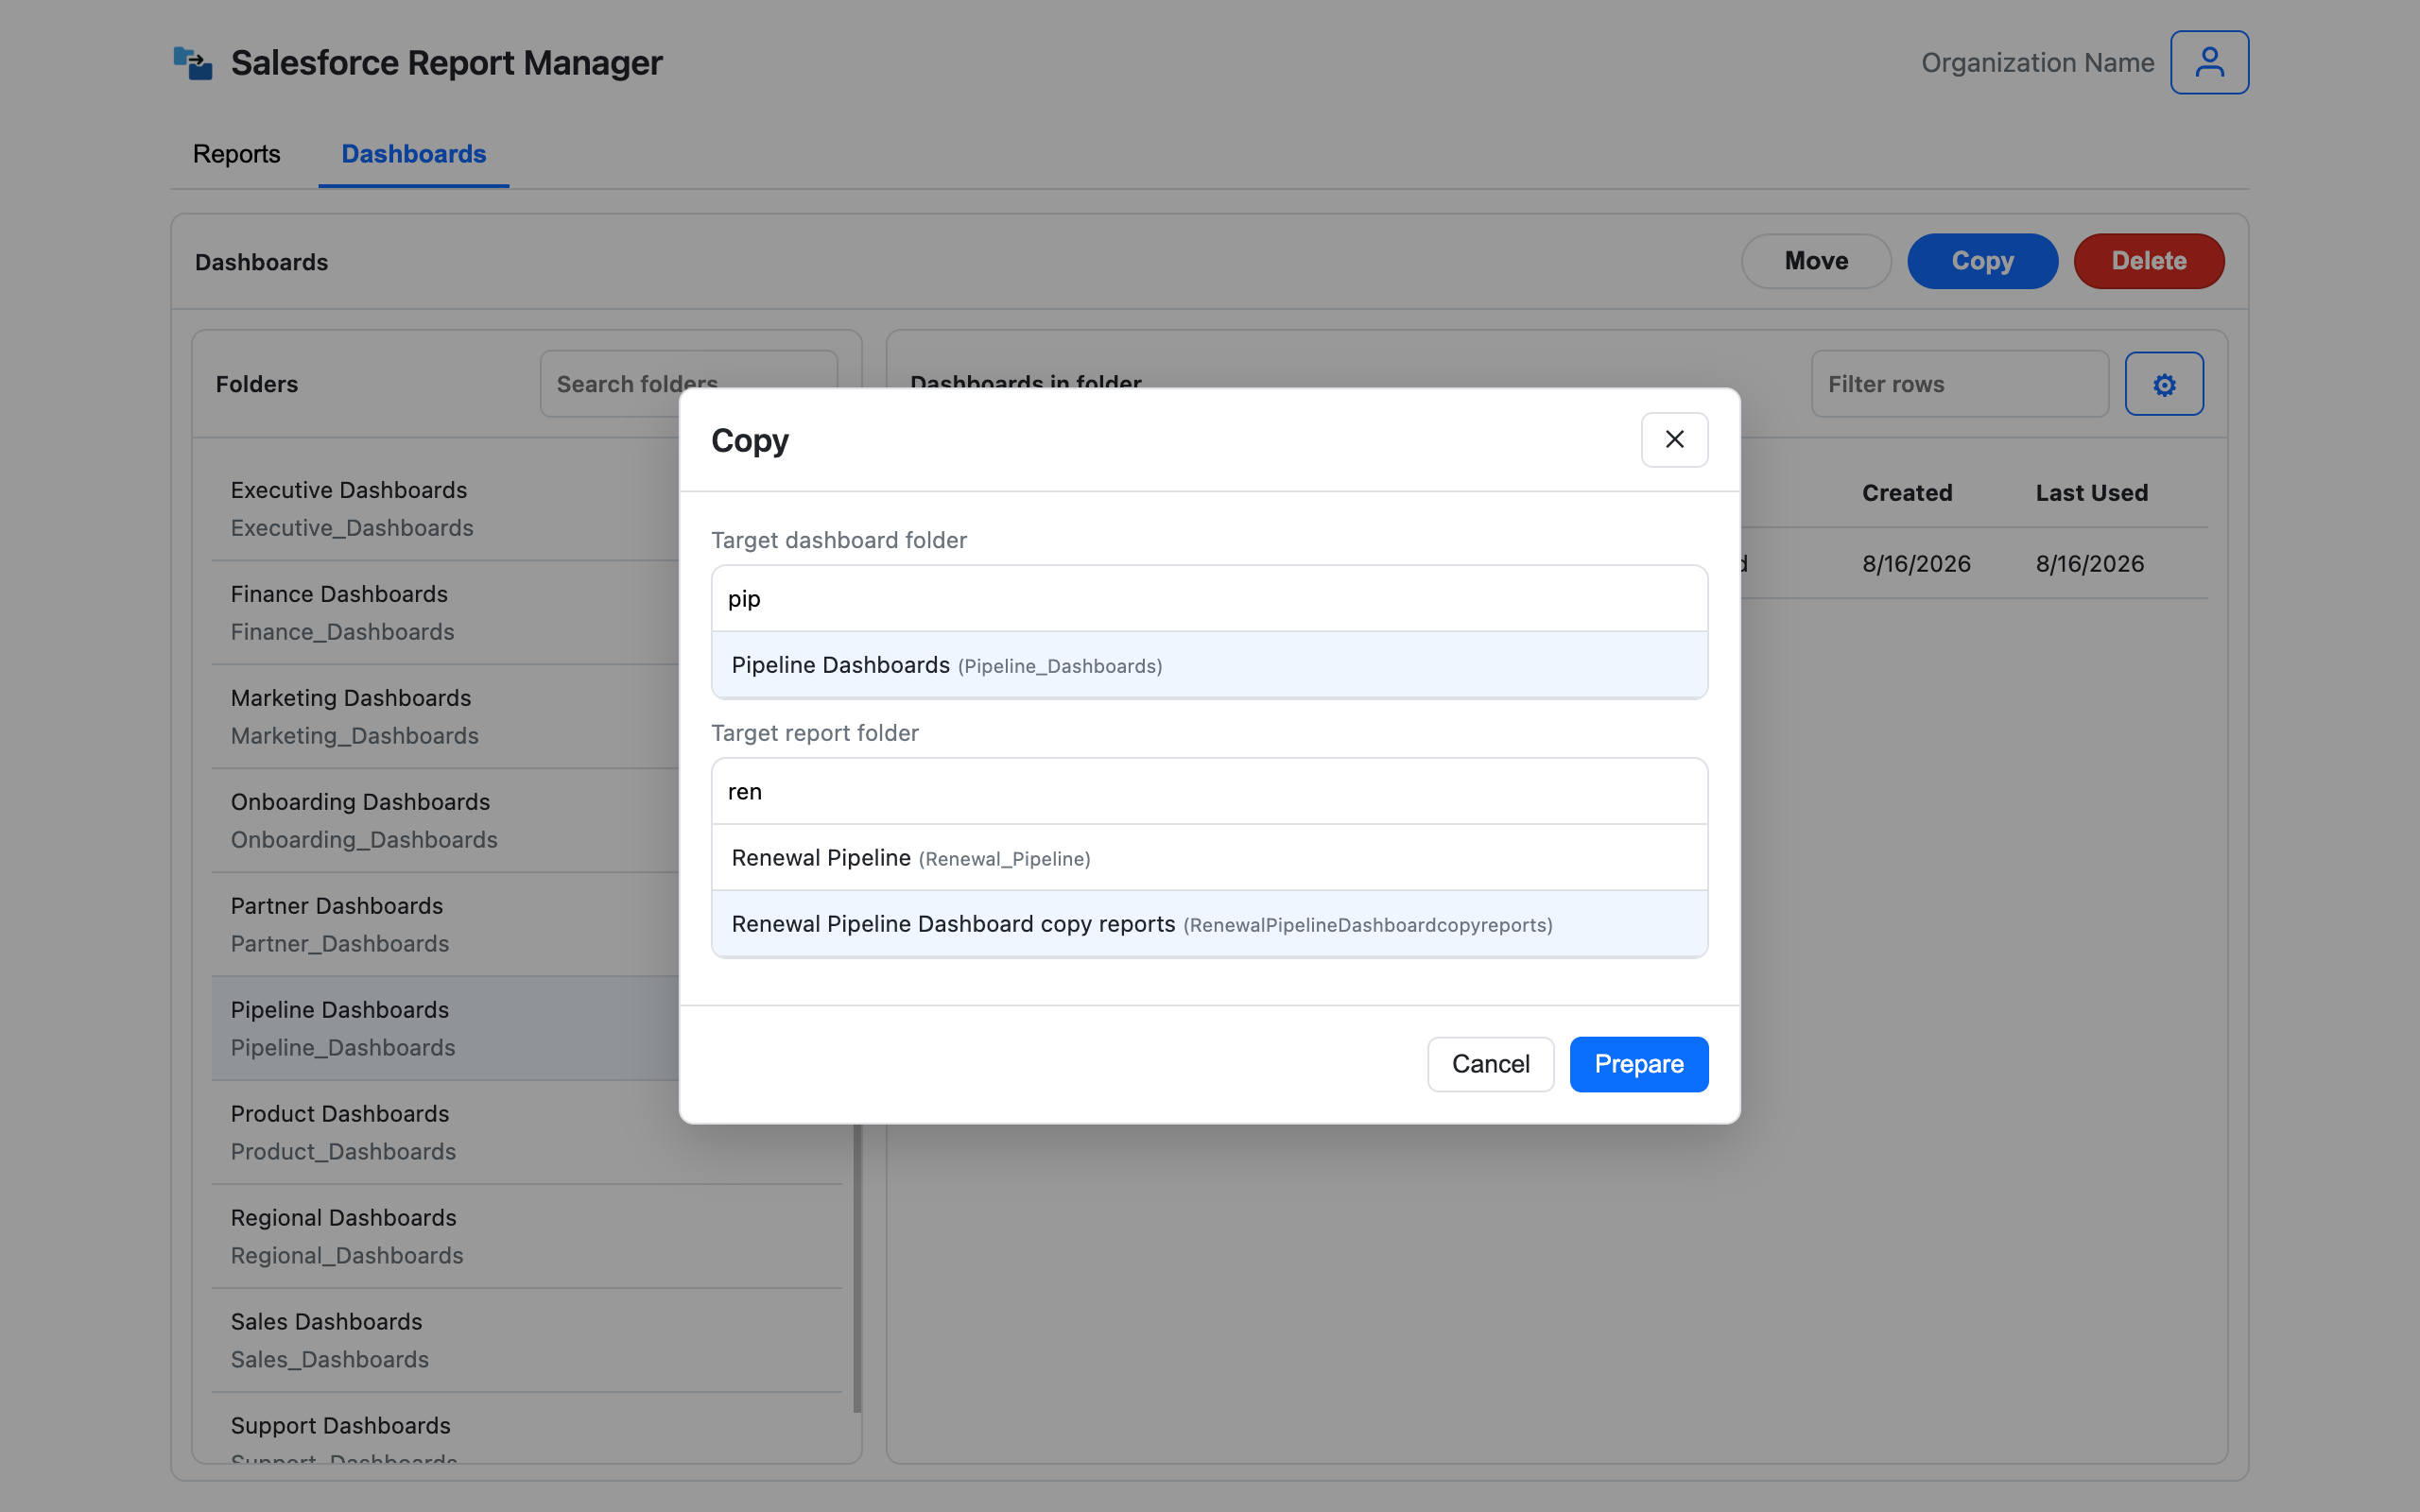
Task: Open the Product Dashboards folder
Action: point(527,1133)
